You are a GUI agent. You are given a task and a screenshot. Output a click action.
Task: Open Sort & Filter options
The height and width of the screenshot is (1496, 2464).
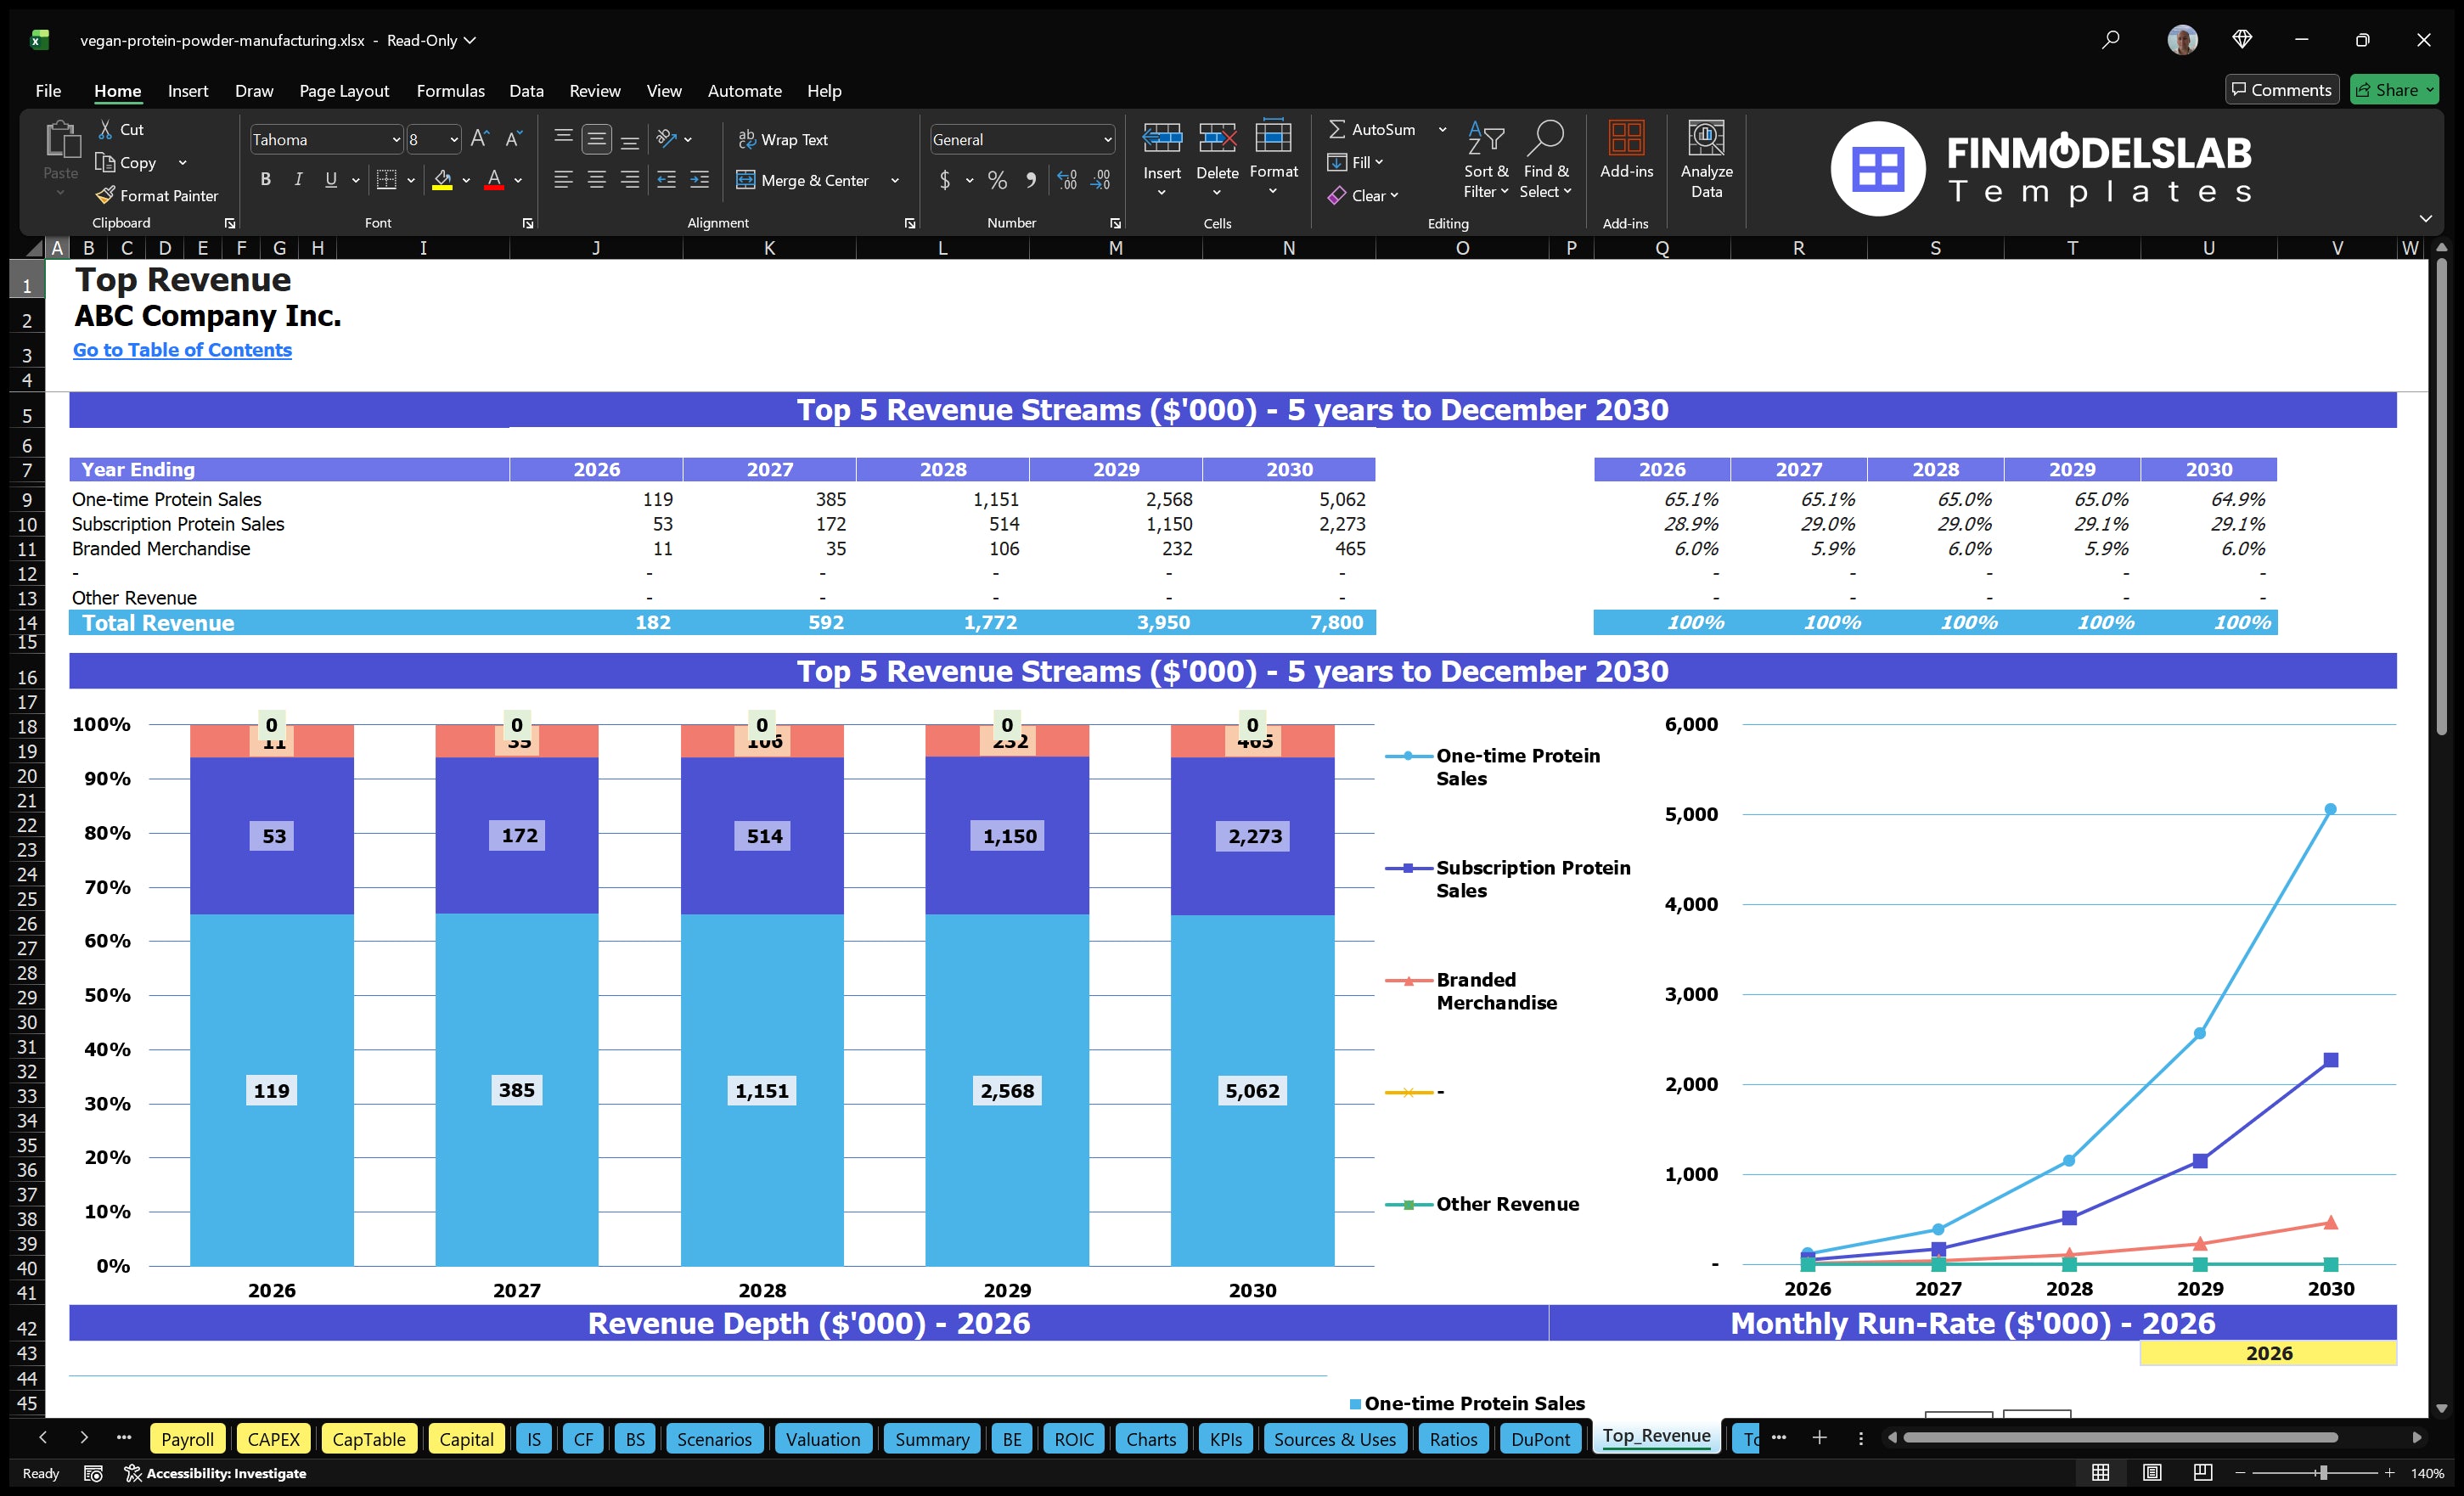1486,160
